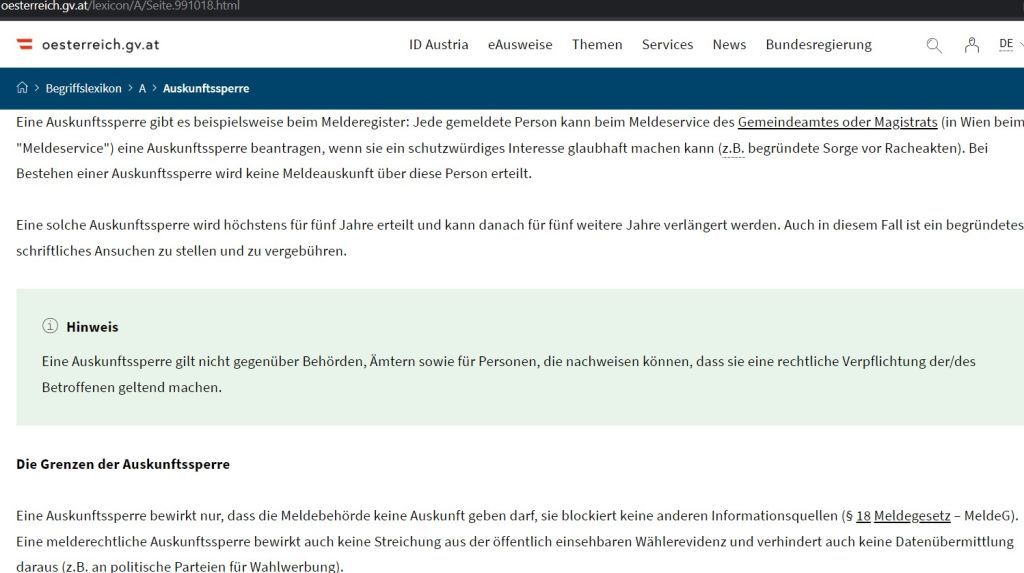1024x573 pixels.
Task: Click the Auskunftssperre breadcrumb entry
Action: (206, 88)
